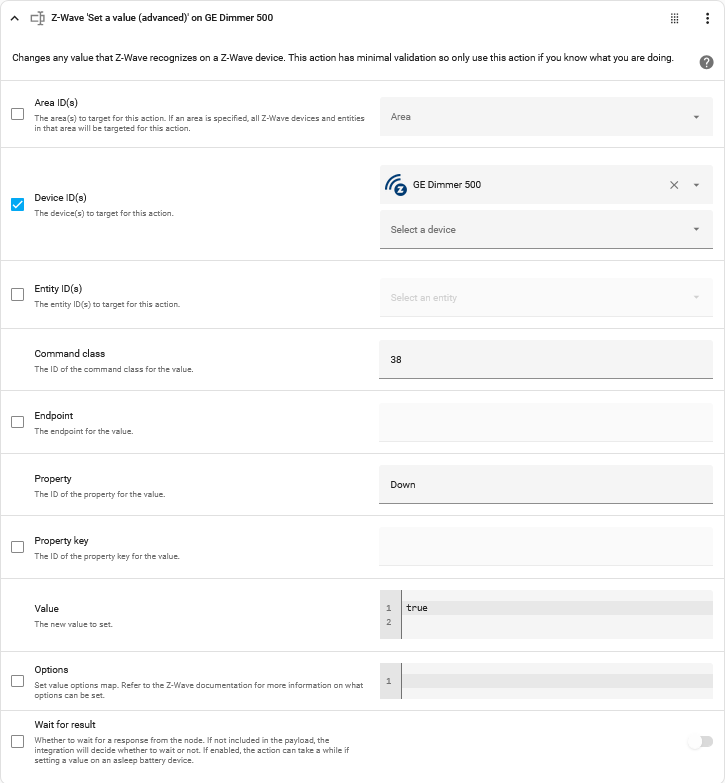Enable the Options checkbox
The height and width of the screenshot is (784, 725).
coord(18,681)
